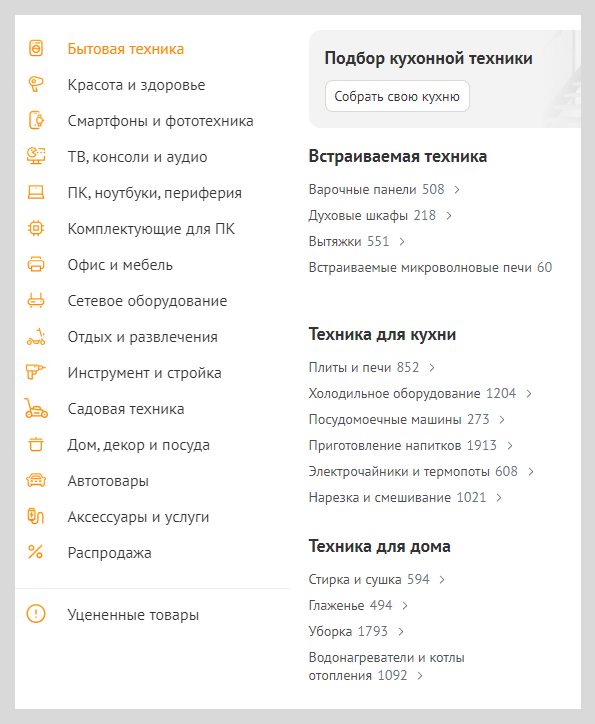Click the printer icon for Офис и мебель
This screenshot has height=724, width=595.
point(36,265)
